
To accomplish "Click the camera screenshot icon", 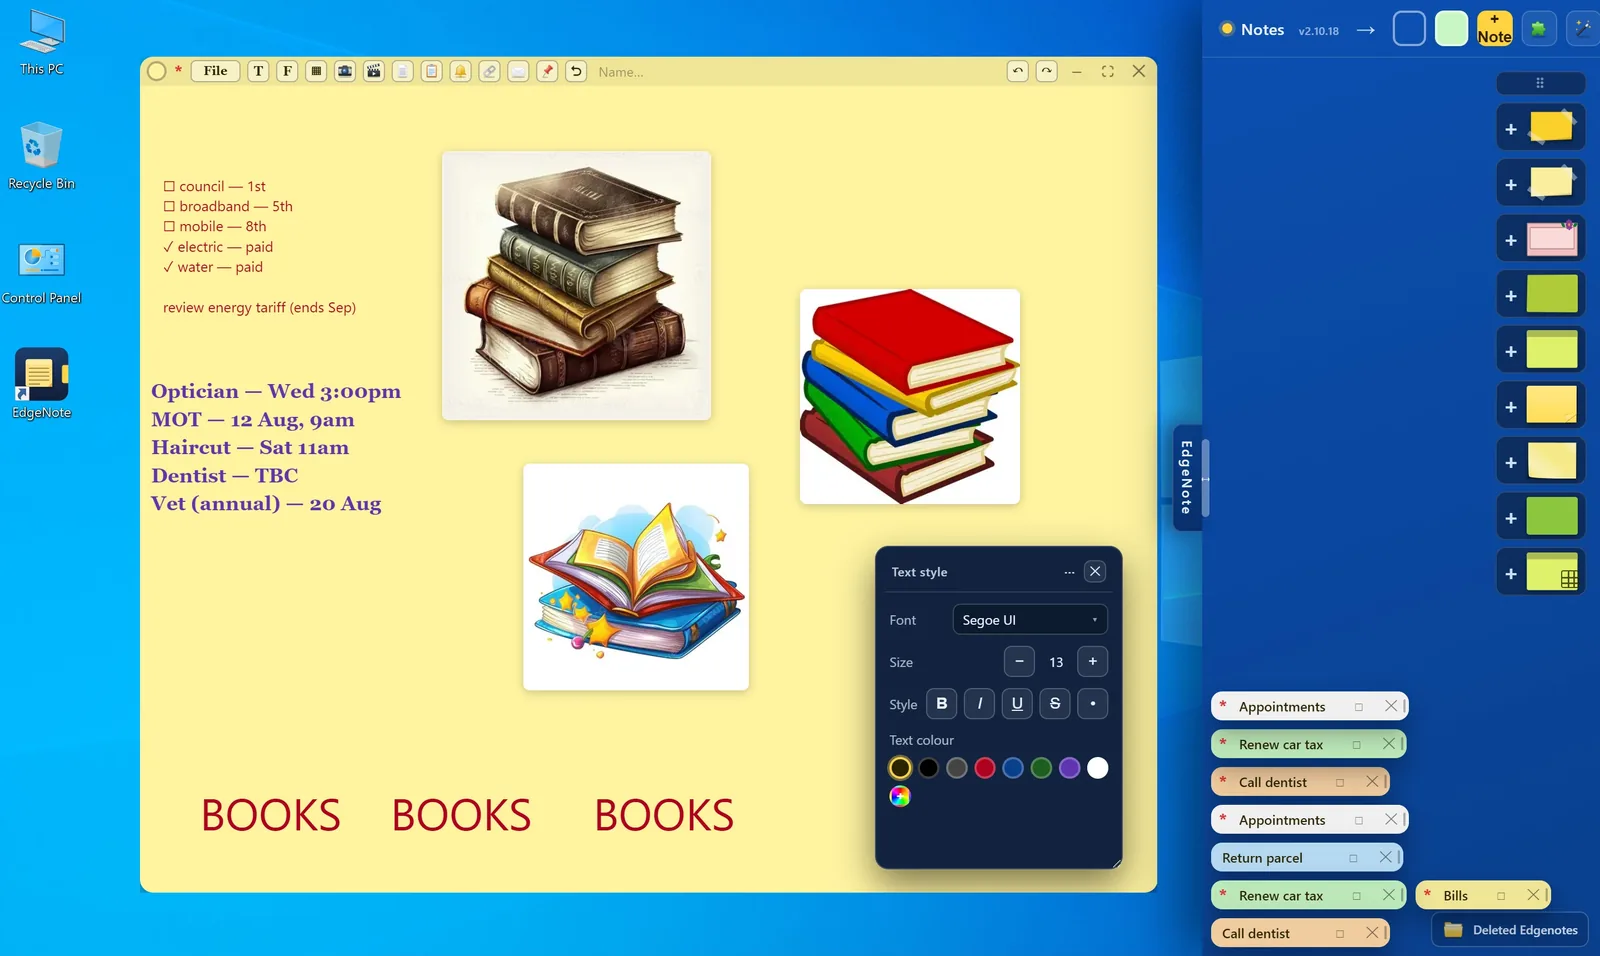I will [x=345, y=71].
